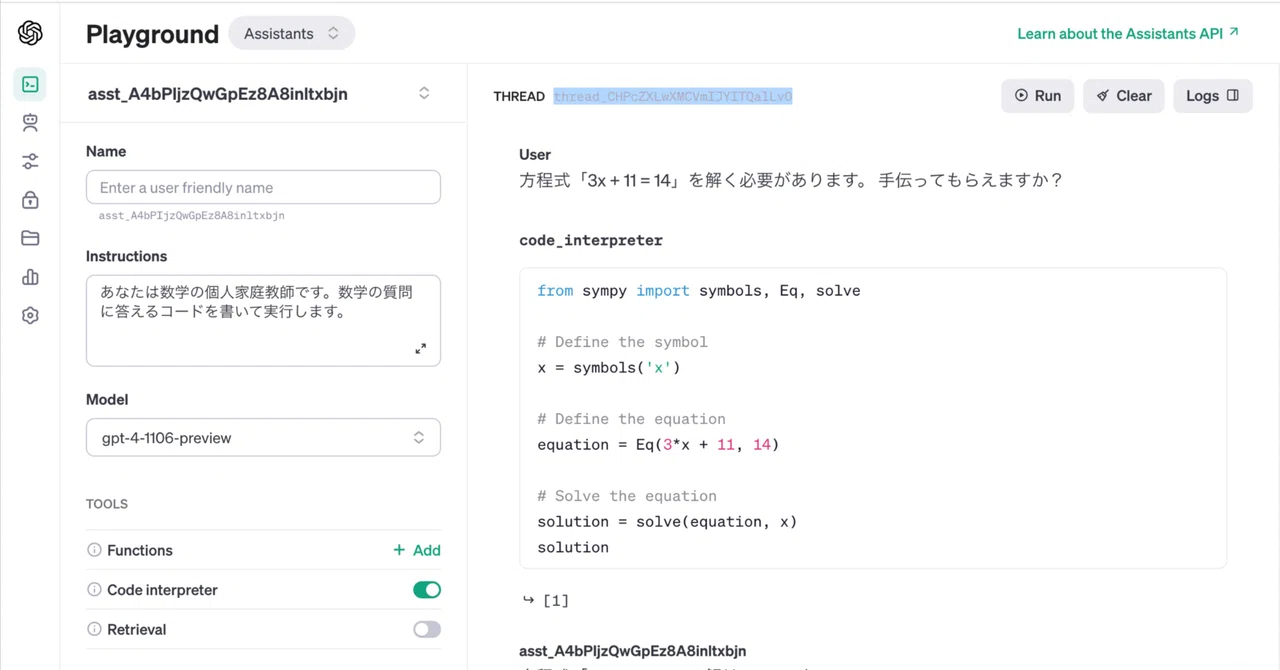The width and height of the screenshot is (1280, 670).
Task: Open the Usage bar chart icon
Action: 30,277
